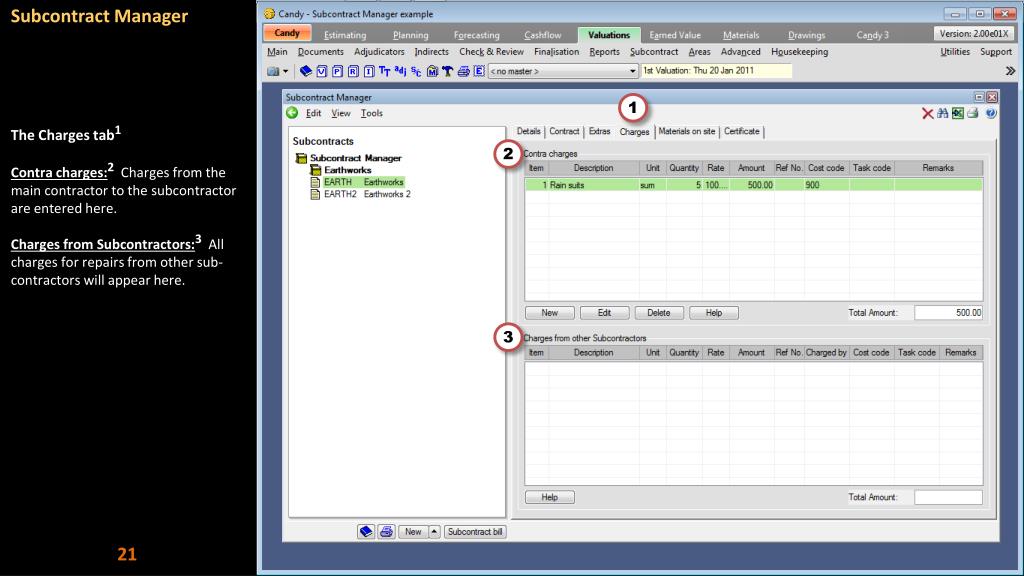The width and height of the screenshot is (1024, 576).
Task: Select the Valuations module tab
Action: pos(609,35)
